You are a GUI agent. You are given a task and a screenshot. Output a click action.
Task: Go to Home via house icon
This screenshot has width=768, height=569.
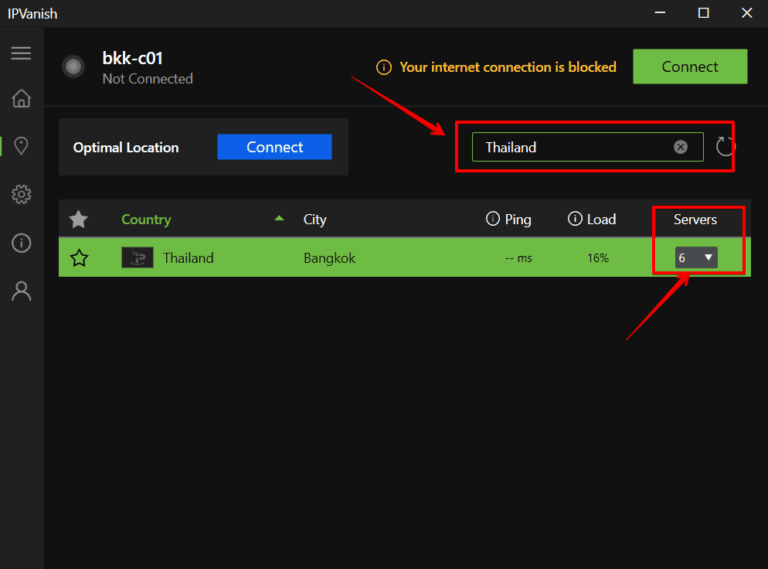click(21, 99)
